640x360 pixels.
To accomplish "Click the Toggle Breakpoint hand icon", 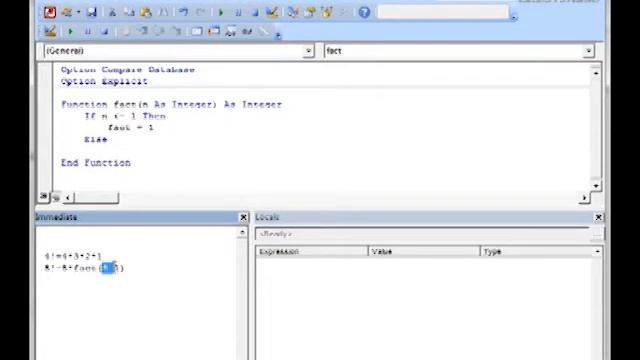I will tap(125, 31).
